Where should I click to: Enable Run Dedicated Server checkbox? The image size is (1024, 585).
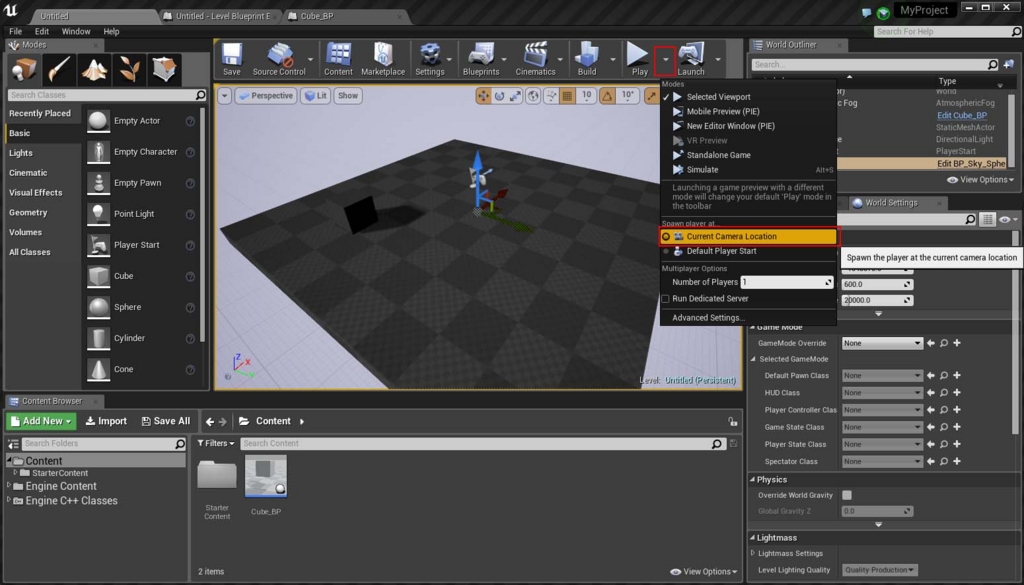pyautogui.click(x=665, y=298)
